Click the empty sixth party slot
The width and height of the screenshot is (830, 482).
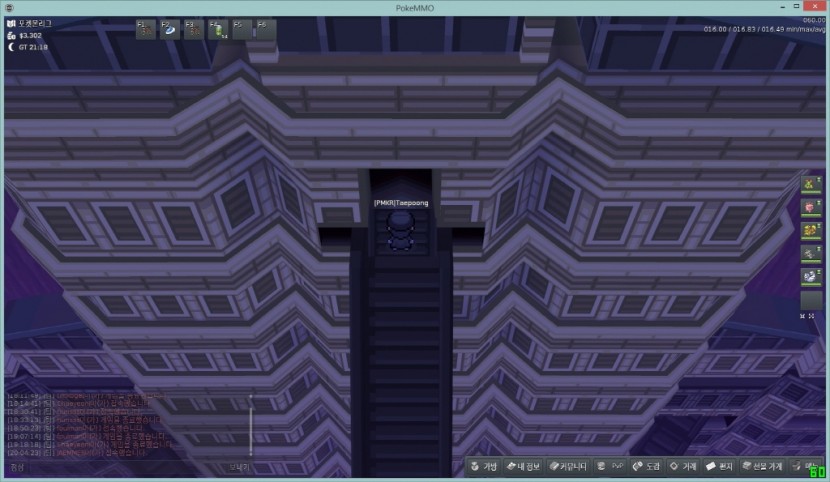point(811,299)
